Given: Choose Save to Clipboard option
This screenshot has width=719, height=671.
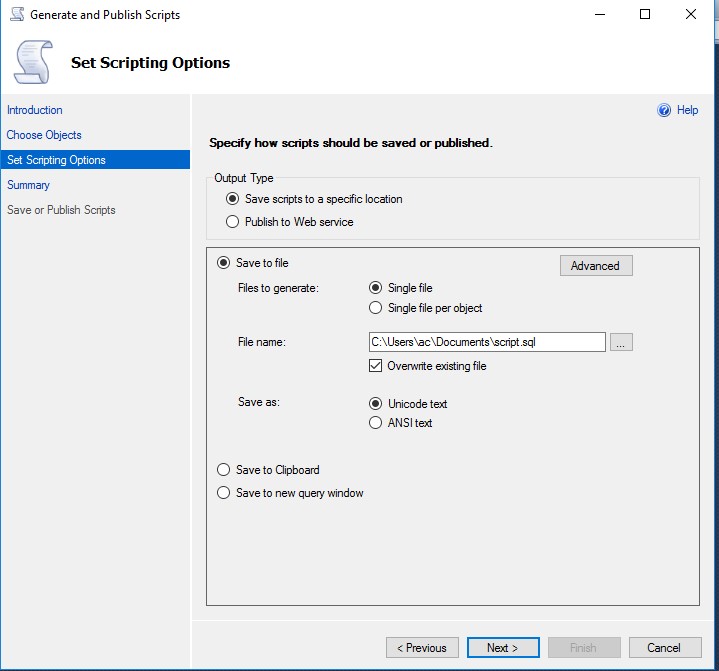Looking at the screenshot, I should 224,470.
